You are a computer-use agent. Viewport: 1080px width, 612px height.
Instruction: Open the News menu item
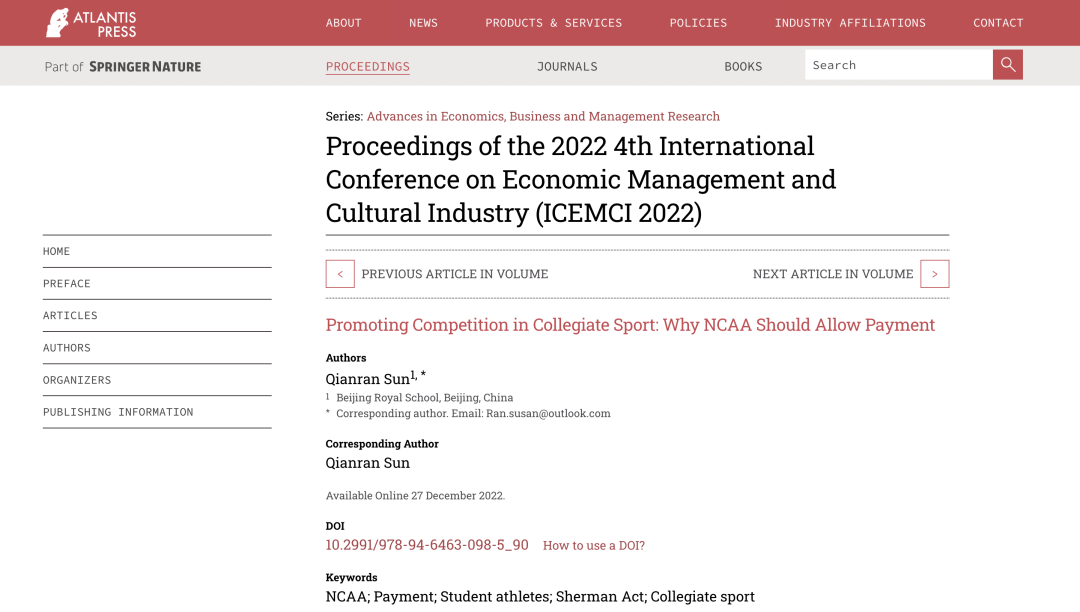tap(423, 23)
